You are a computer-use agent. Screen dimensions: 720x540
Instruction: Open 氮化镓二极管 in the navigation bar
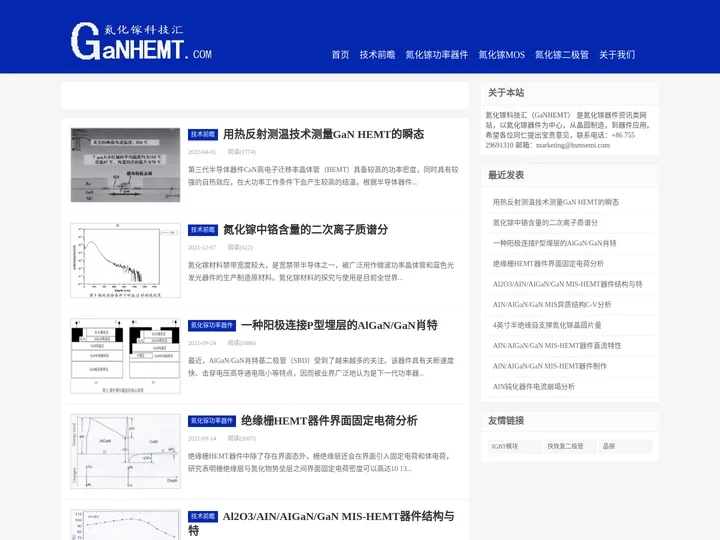pyautogui.click(x=562, y=55)
